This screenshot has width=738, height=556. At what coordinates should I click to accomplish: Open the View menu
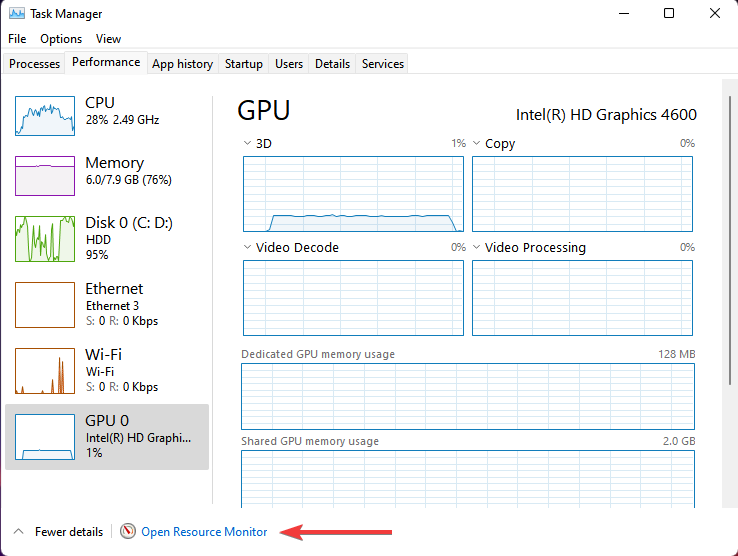click(x=108, y=39)
